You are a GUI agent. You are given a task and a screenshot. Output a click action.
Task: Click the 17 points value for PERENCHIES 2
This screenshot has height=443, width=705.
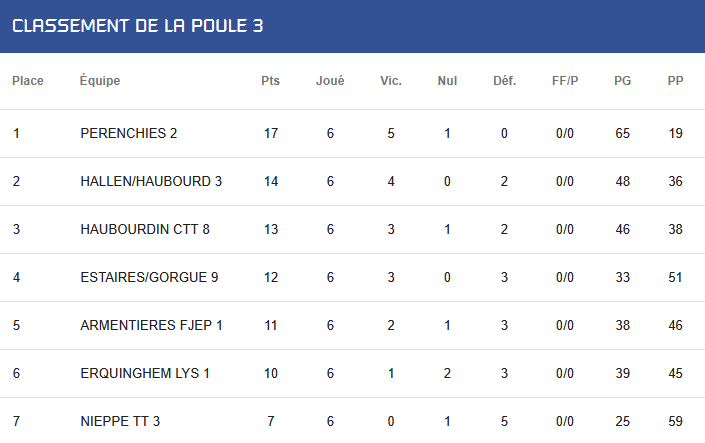pos(271,134)
